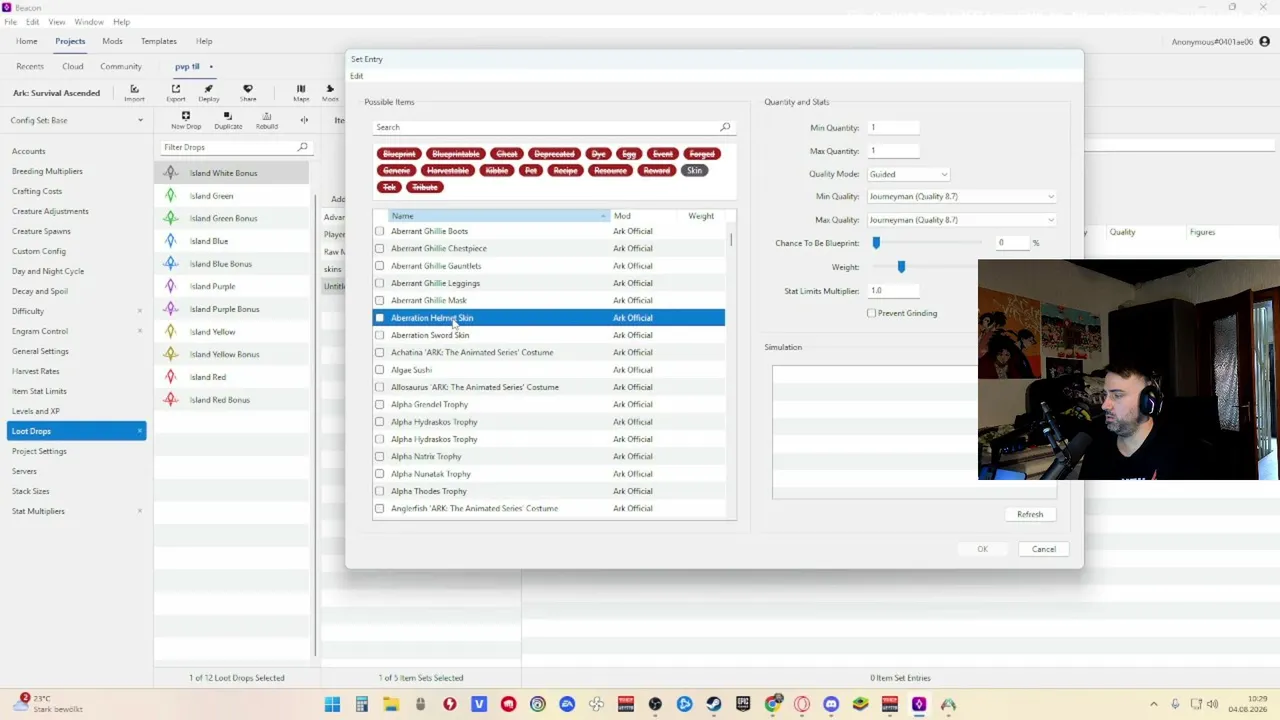1280x720 pixels.
Task: Open the File menu
Action: click(x=11, y=22)
